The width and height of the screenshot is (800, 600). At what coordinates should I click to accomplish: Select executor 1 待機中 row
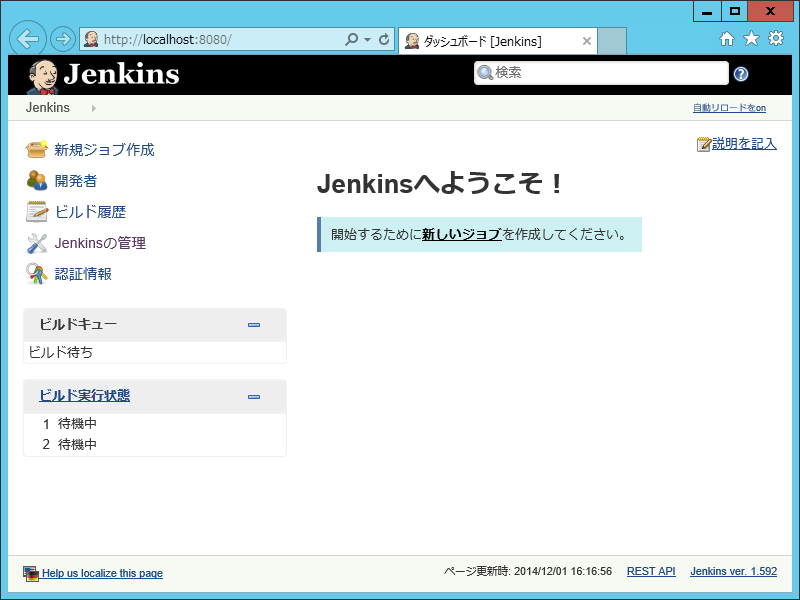pos(155,423)
